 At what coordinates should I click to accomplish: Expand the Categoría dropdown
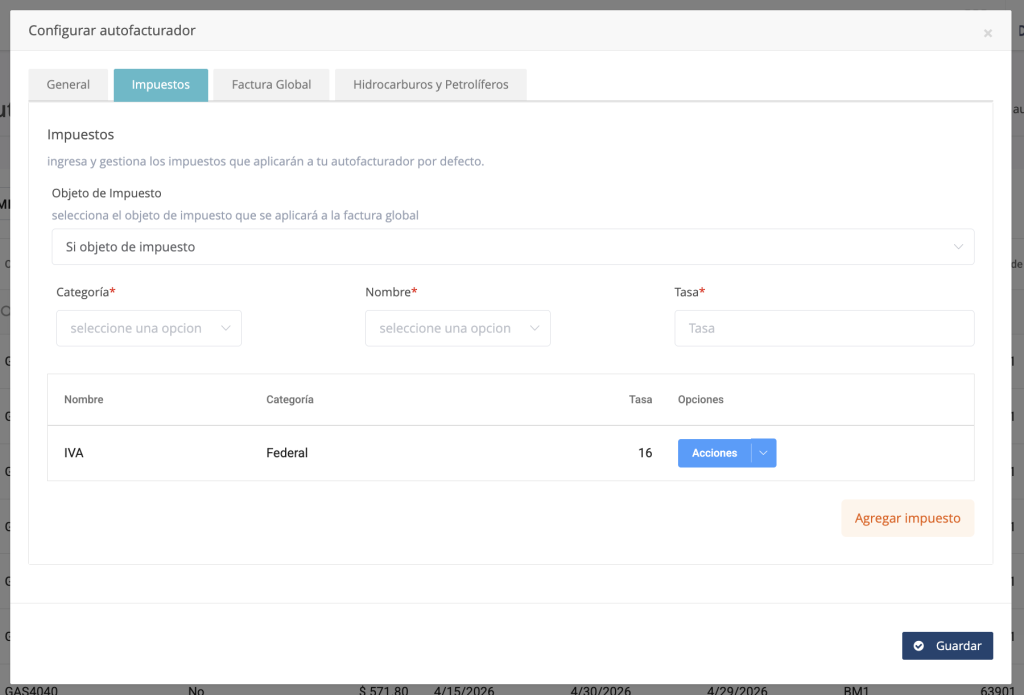[x=149, y=328]
